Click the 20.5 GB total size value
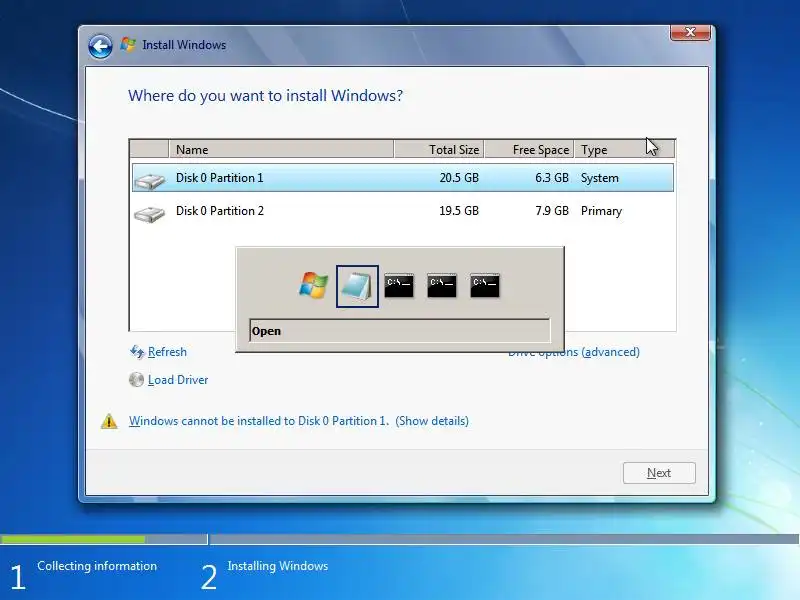800x600 pixels. coord(459,178)
